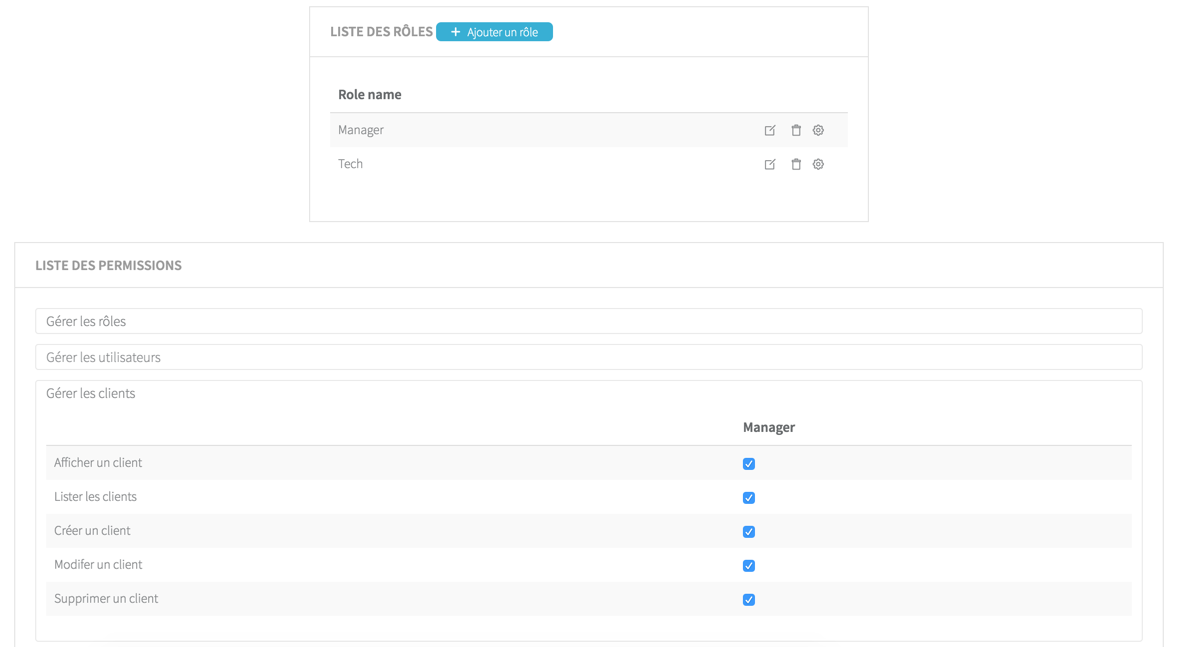This screenshot has height=647, width=1178.
Task: Toggle Lister les clients checkbox
Action: [749, 497]
